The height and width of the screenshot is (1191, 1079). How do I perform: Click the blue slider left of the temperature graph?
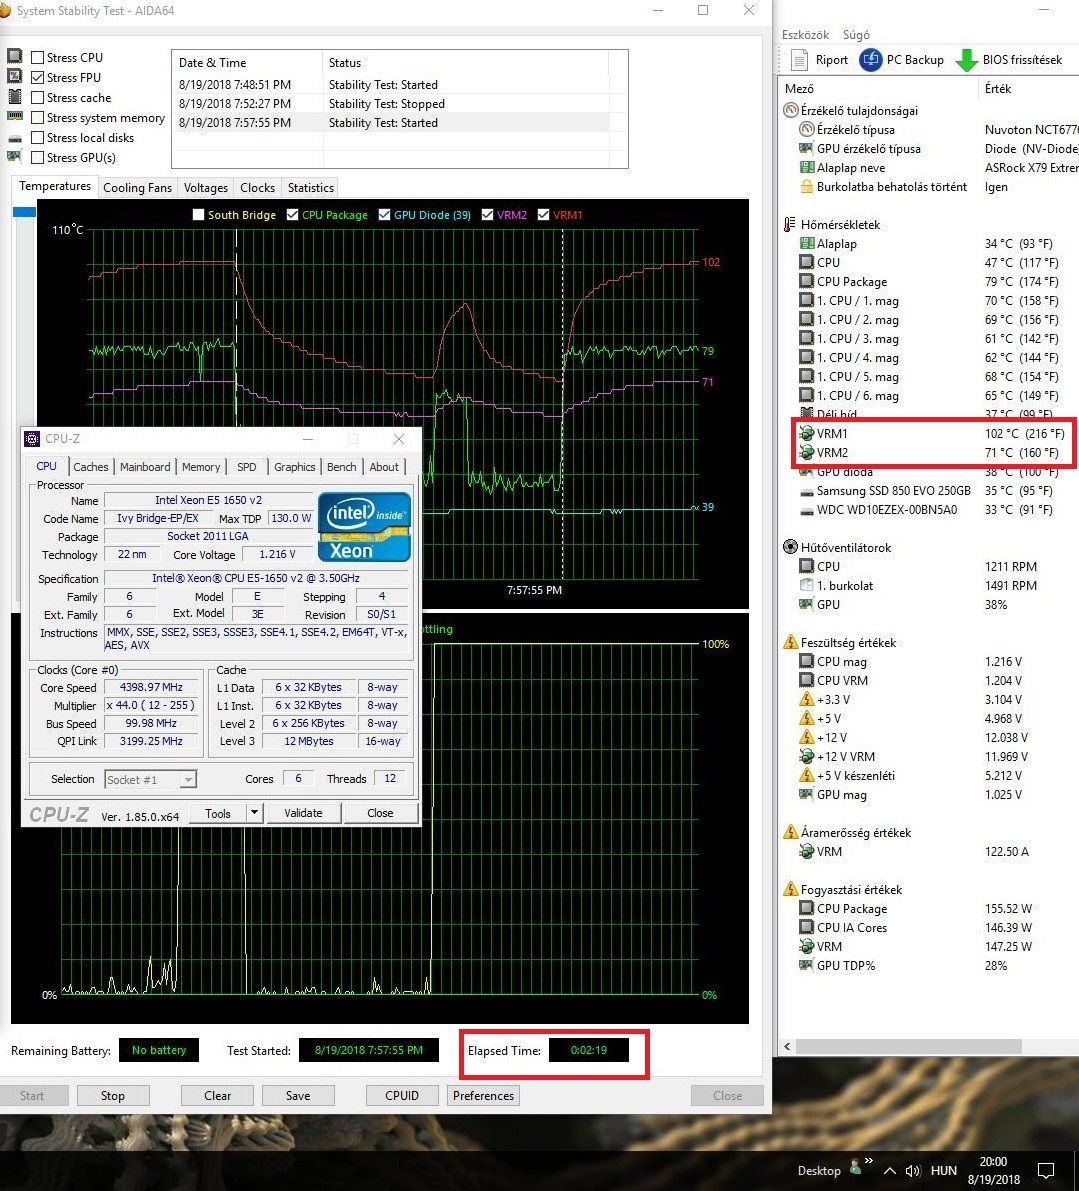(x=24, y=212)
